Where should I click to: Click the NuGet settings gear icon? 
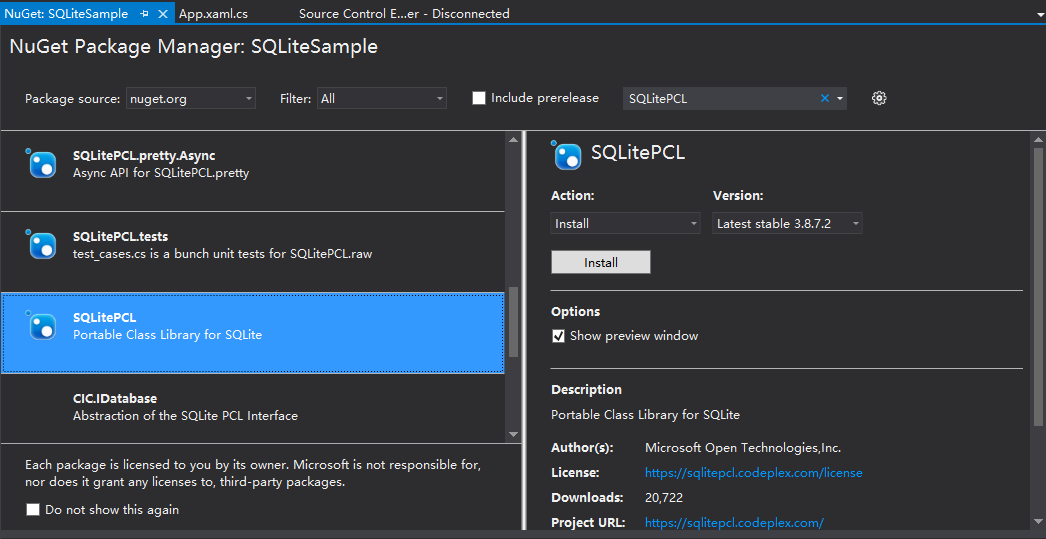click(879, 98)
